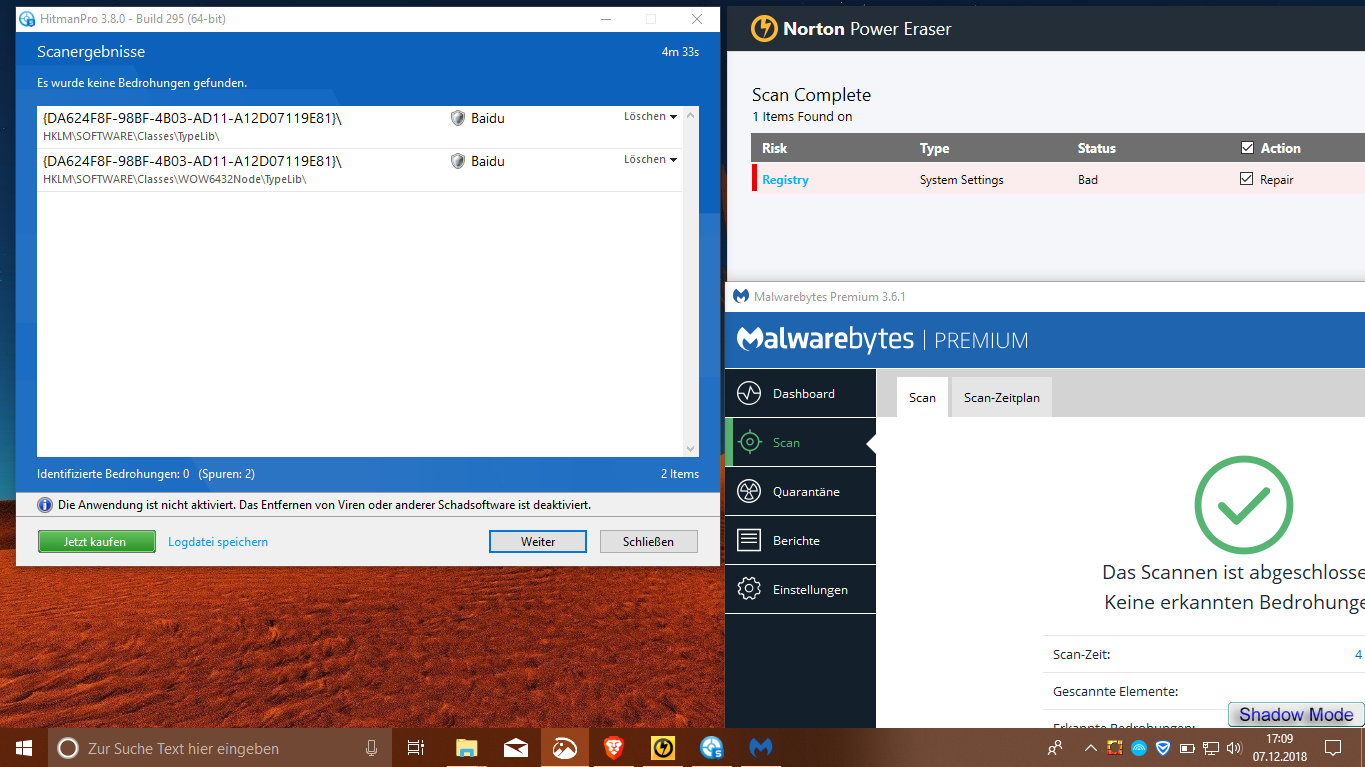Click the 'Scan-Zeit:' label in Malwarebytes
1365x767 pixels.
pos(1081,655)
